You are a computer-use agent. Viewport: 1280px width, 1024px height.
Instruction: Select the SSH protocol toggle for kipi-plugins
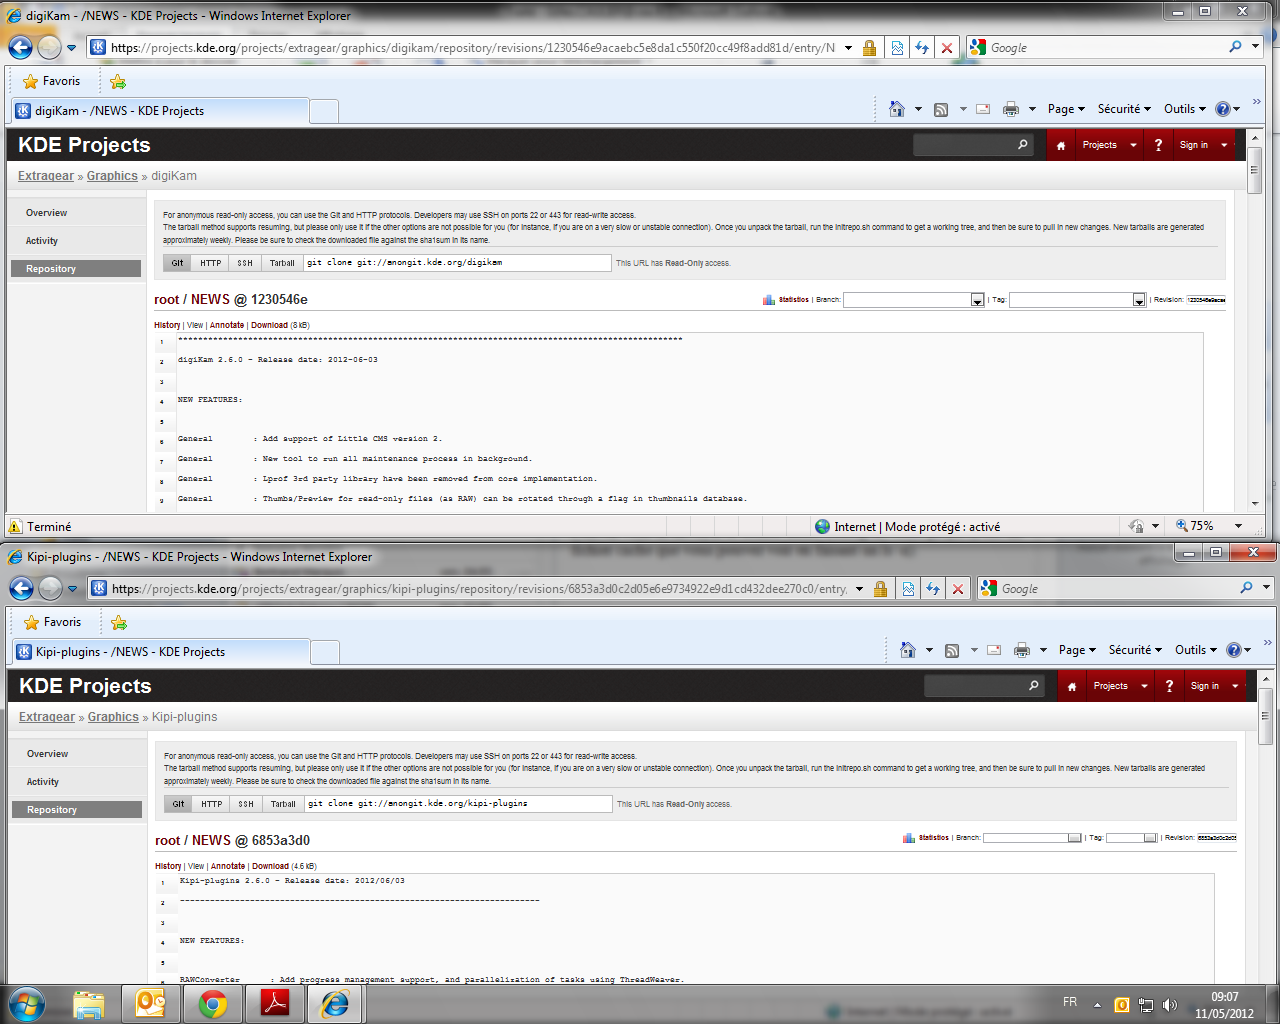pyautogui.click(x=246, y=804)
